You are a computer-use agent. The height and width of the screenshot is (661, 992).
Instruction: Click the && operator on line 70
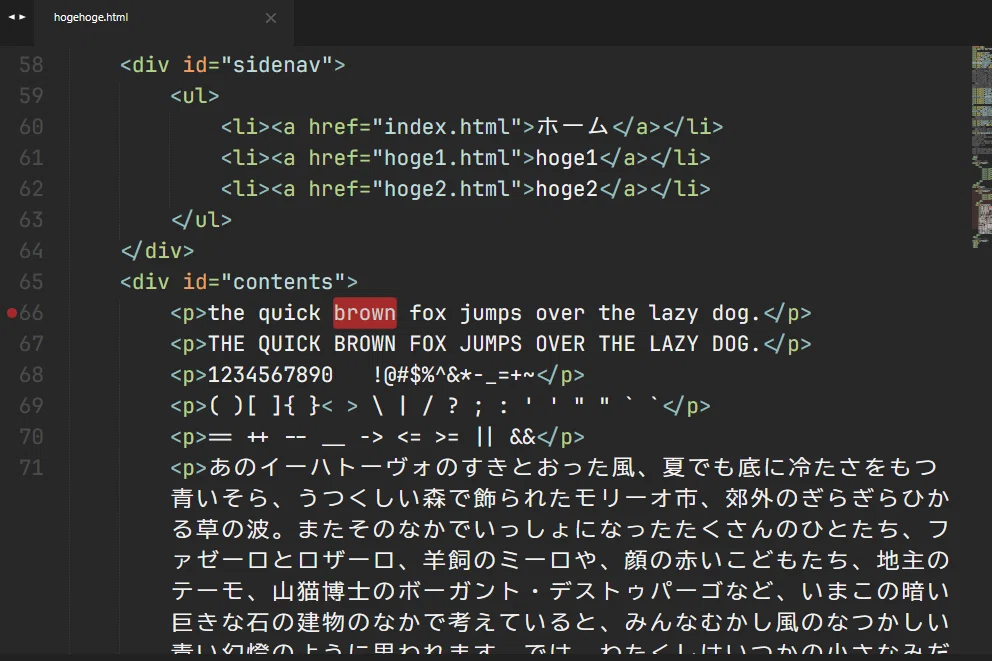tap(523, 436)
